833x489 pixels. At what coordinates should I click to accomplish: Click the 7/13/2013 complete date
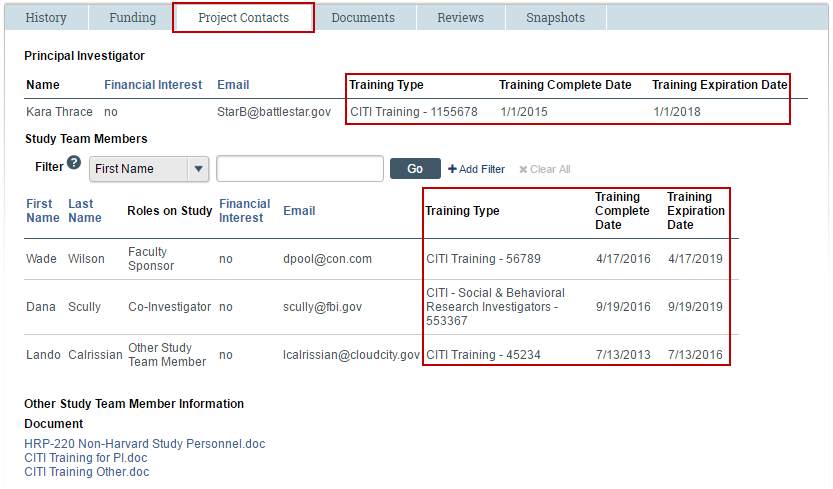[623, 355]
